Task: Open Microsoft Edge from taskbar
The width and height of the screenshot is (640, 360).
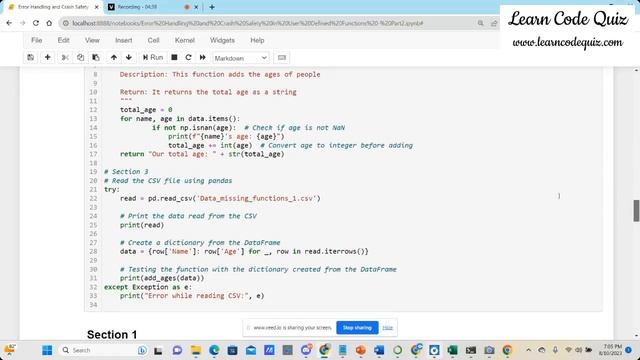Action: tap(214, 350)
